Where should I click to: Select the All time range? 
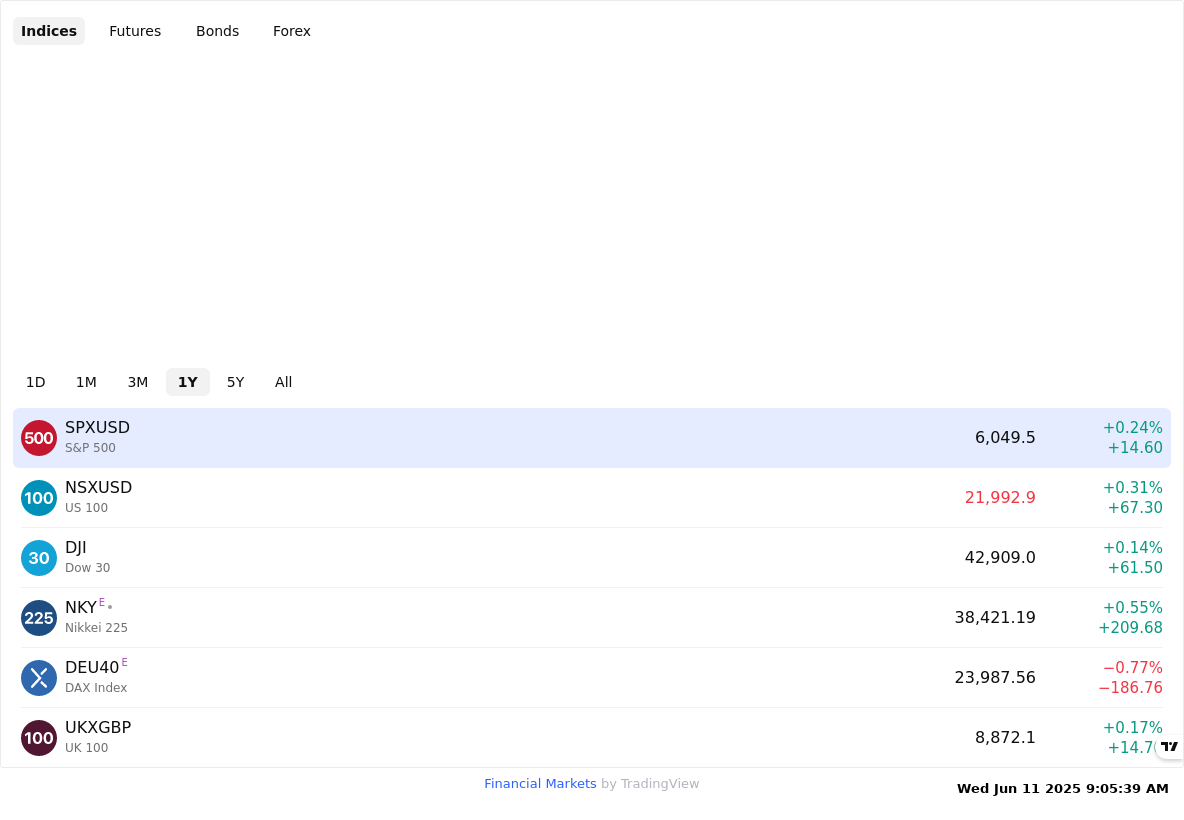click(x=283, y=382)
